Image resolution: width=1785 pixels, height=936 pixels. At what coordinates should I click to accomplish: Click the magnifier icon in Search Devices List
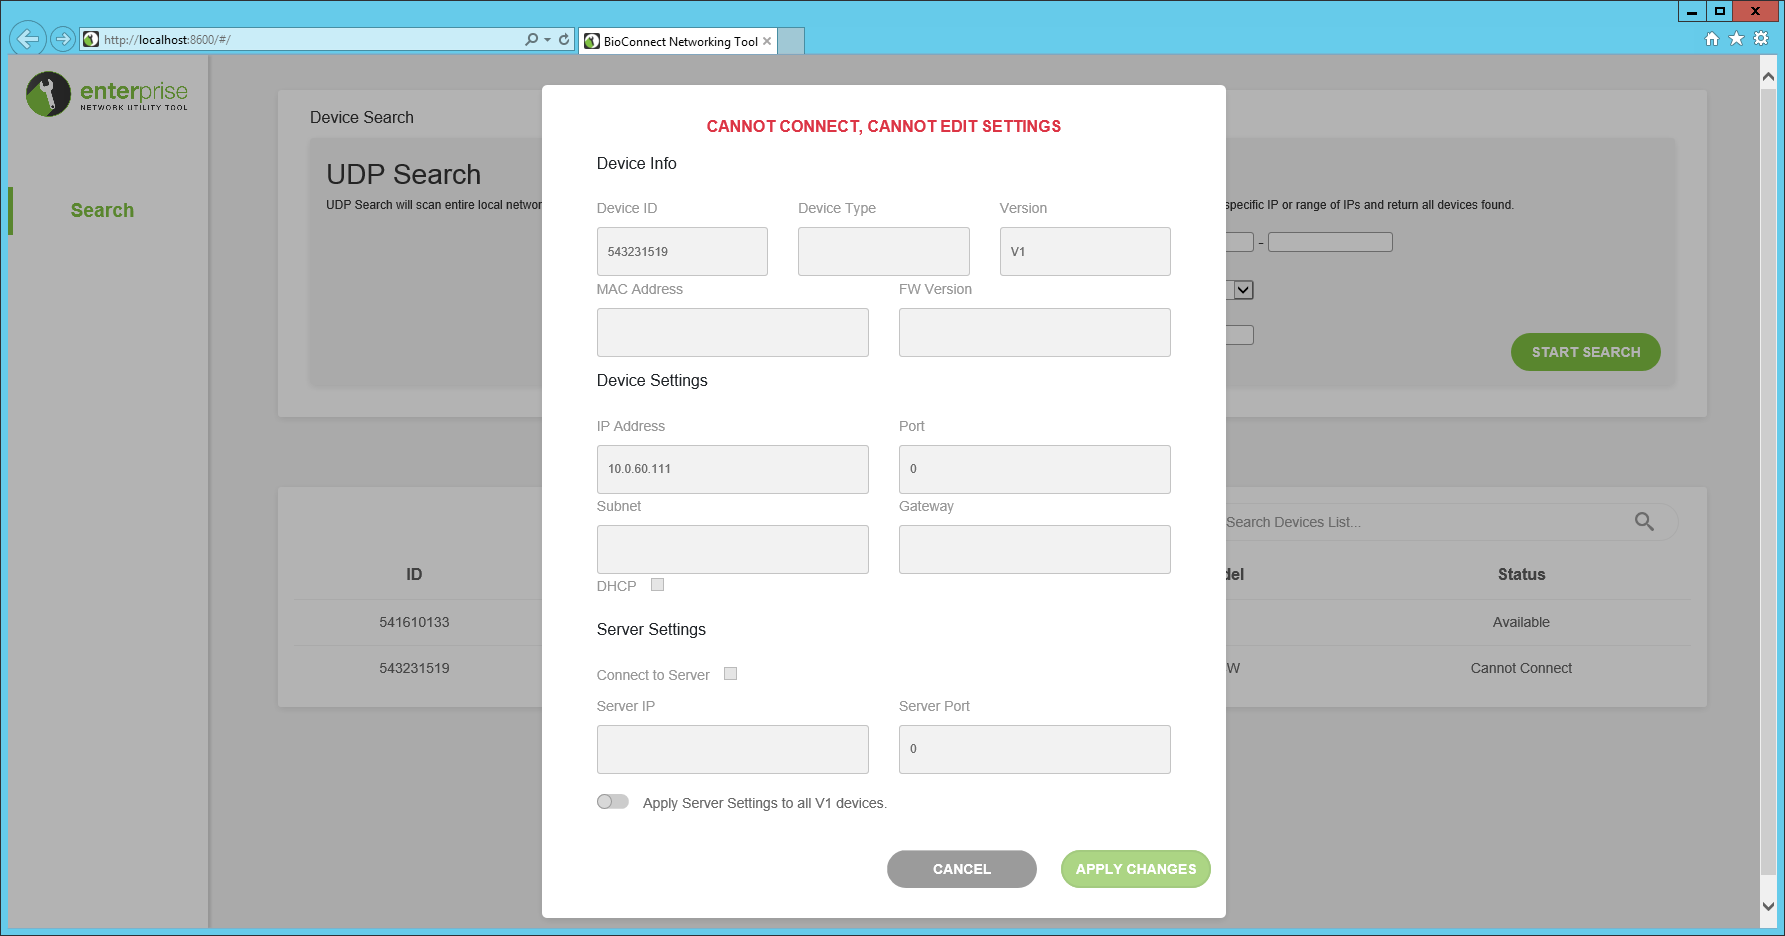click(1644, 521)
